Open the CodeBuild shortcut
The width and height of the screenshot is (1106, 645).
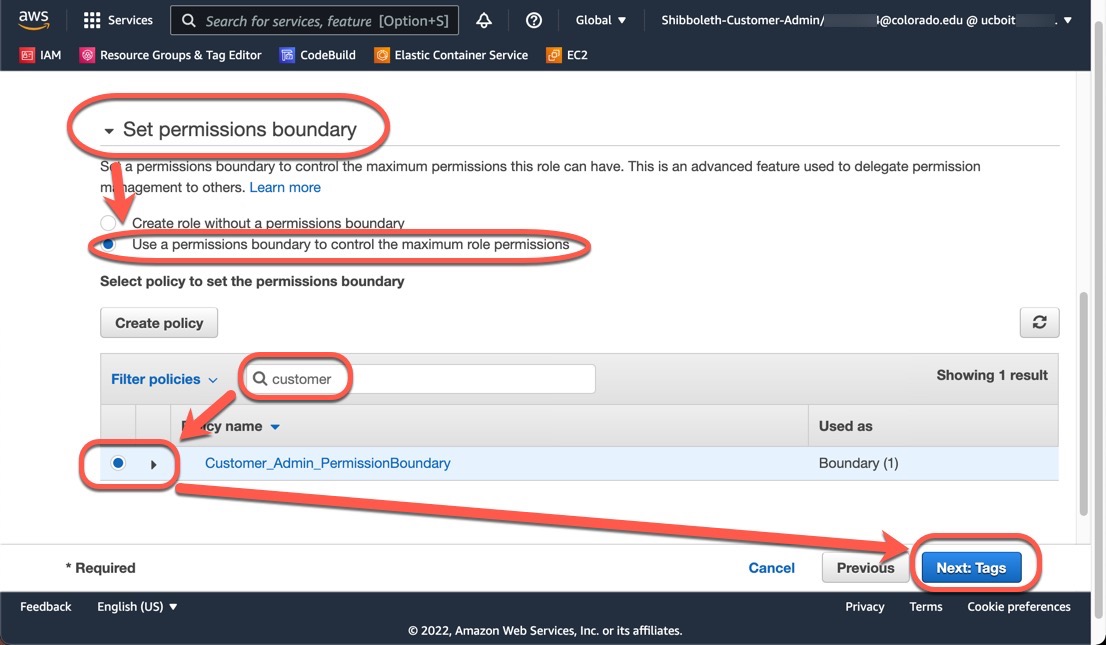coord(317,55)
